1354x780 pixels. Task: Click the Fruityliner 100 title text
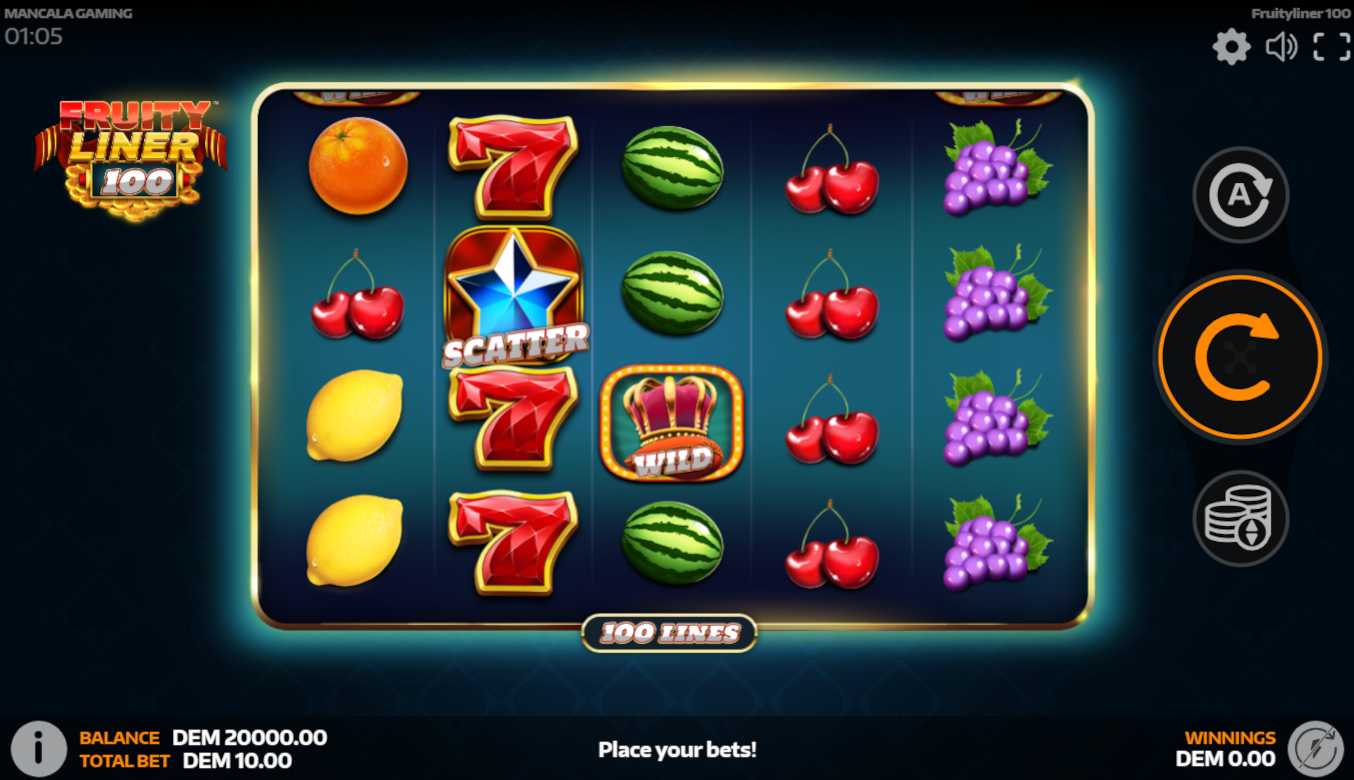1301,14
